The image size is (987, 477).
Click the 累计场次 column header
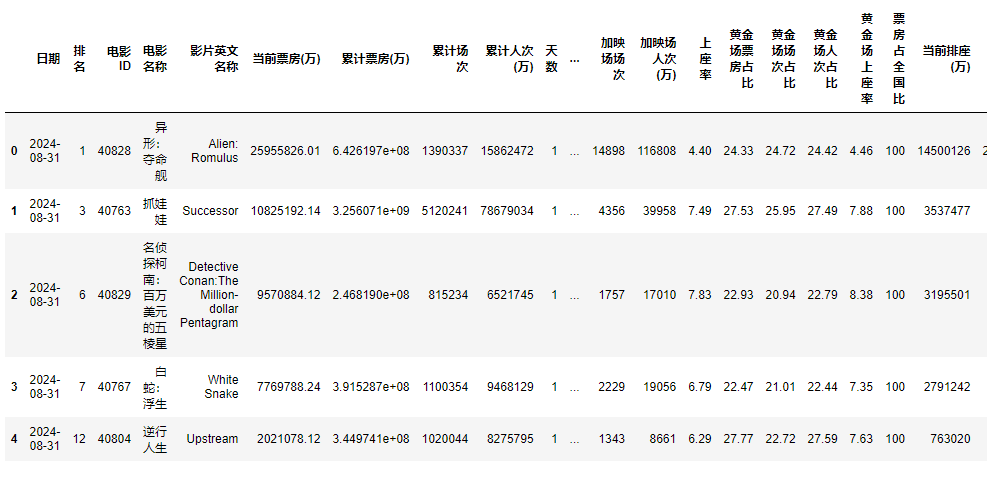(x=450, y=59)
